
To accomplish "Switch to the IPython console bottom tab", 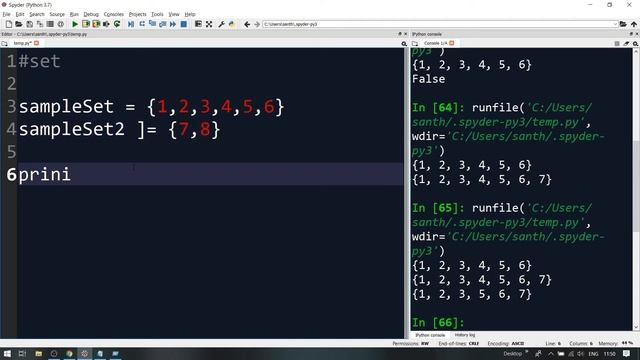I will coord(430,335).
